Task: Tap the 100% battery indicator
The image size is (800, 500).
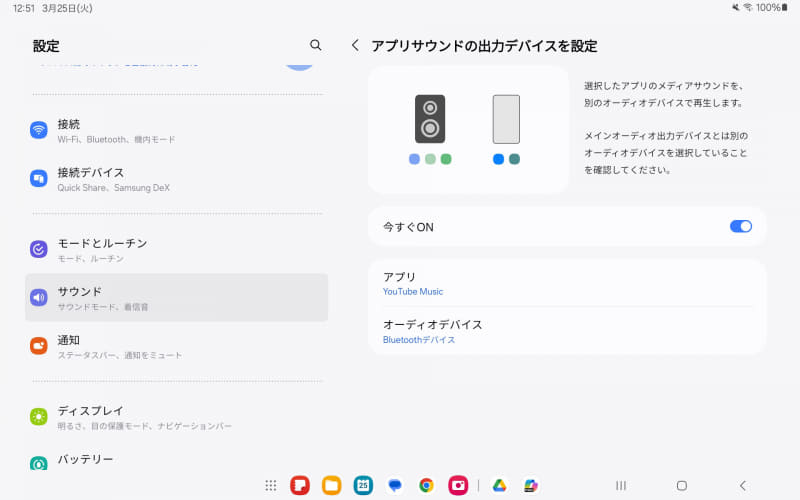Action: 772,7
